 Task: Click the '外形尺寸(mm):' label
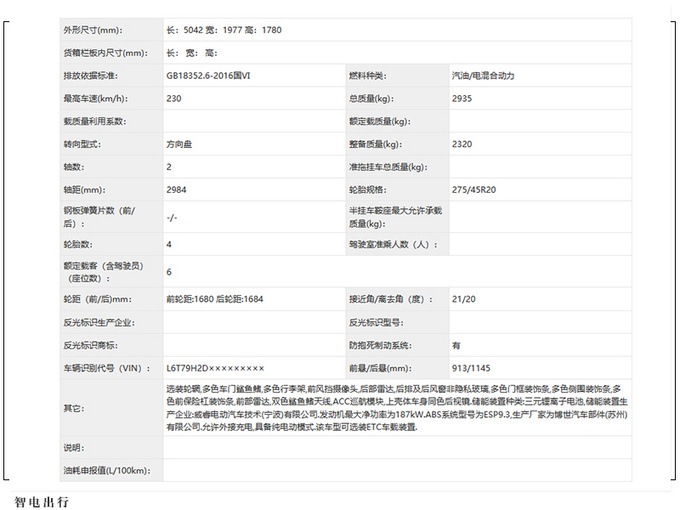(x=93, y=30)
